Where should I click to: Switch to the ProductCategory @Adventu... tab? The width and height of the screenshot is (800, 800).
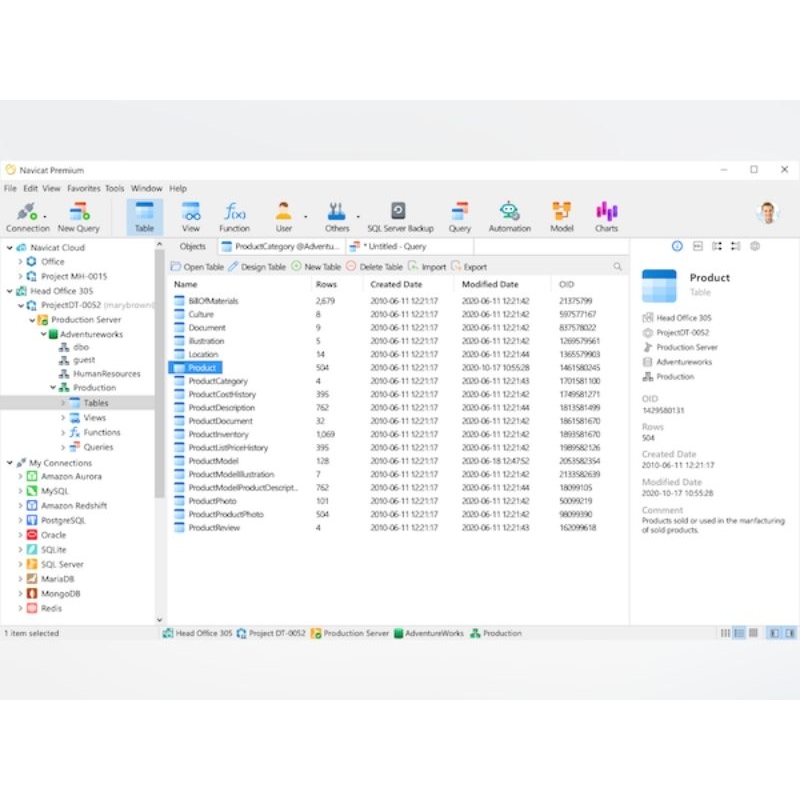click(x=282, y=246)
